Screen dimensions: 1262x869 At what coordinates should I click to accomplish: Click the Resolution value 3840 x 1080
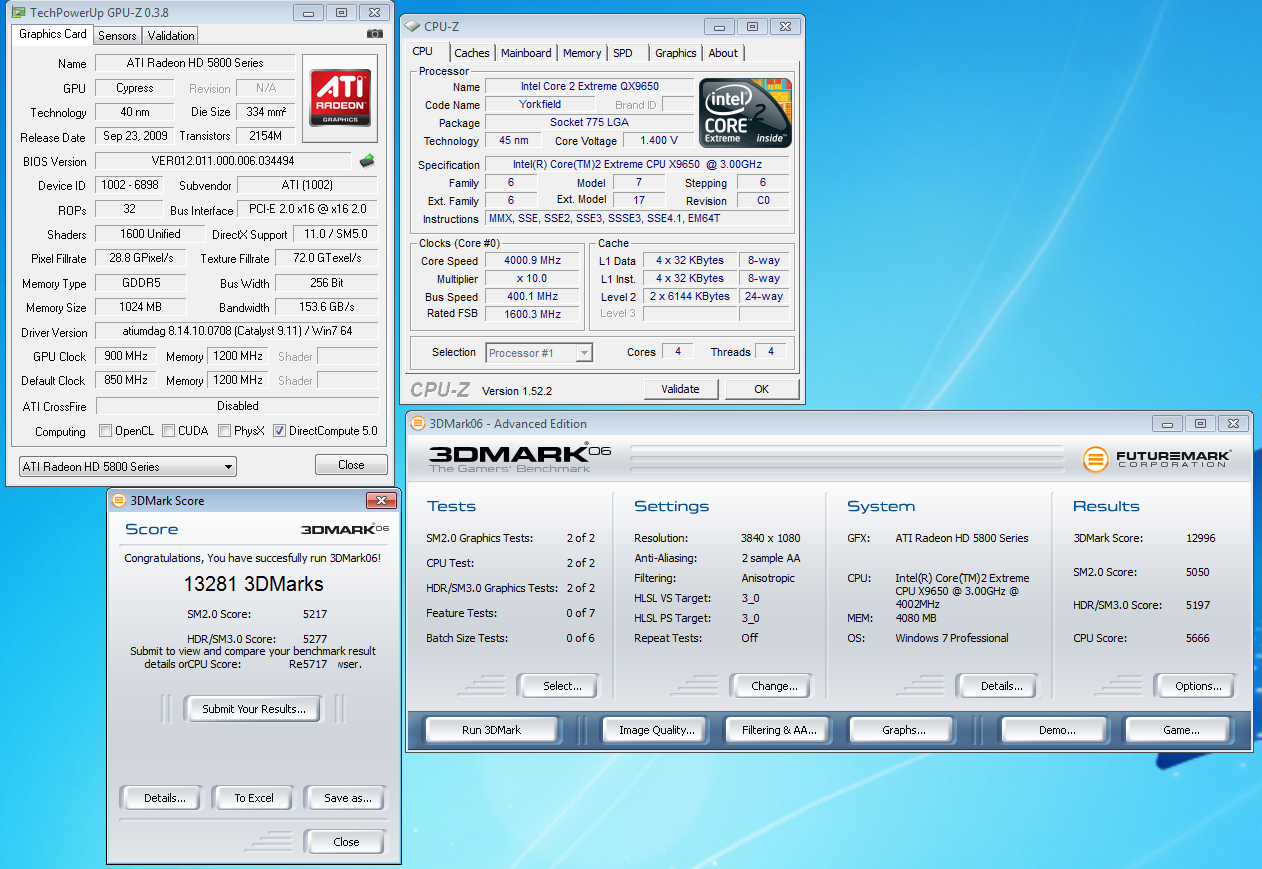pyautogui.click(x=771, y=538)
